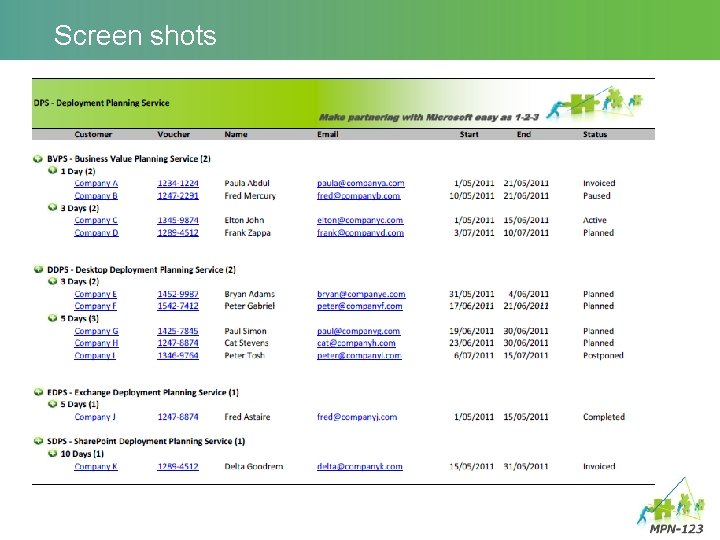Viewport: 720px width, 540px height.
Task: Open the Company J customer link
Action: pyautogui.click(x=95, y=417)
